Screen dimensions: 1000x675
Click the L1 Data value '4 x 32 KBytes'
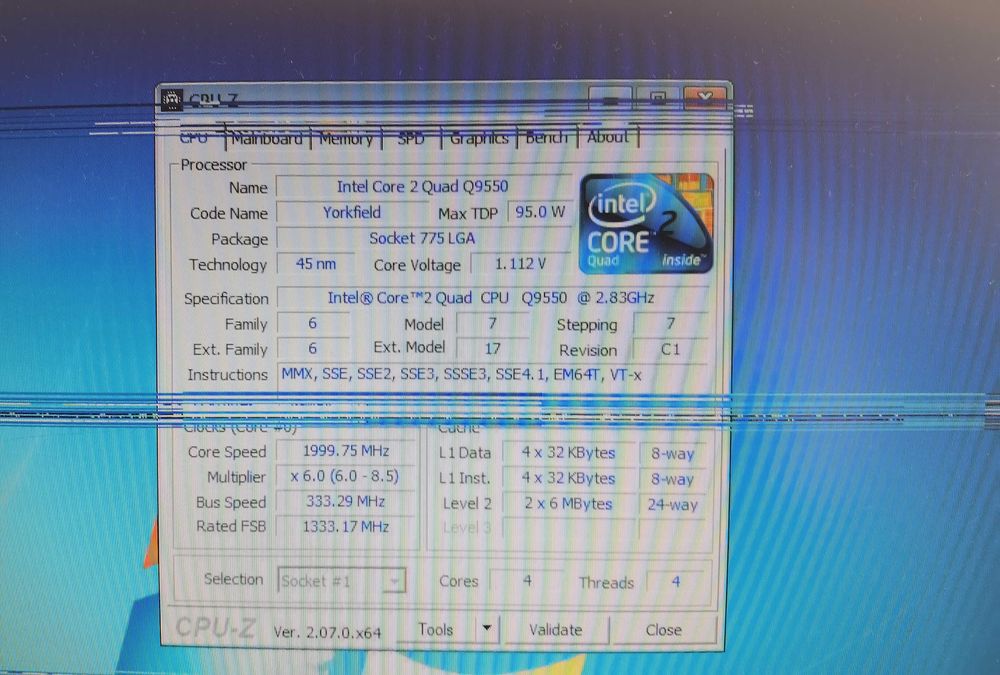click(x=568, y=453)
